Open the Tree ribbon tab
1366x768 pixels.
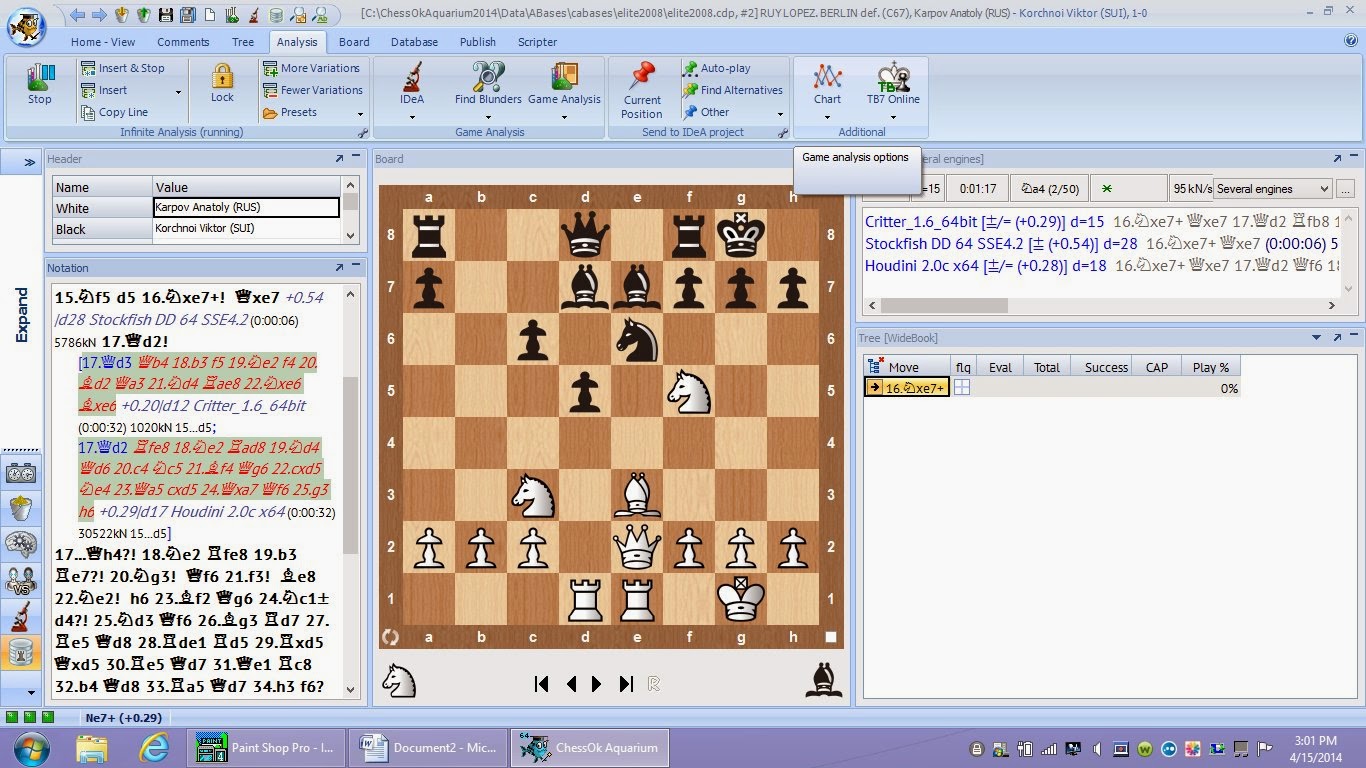(x=243, y=42)
